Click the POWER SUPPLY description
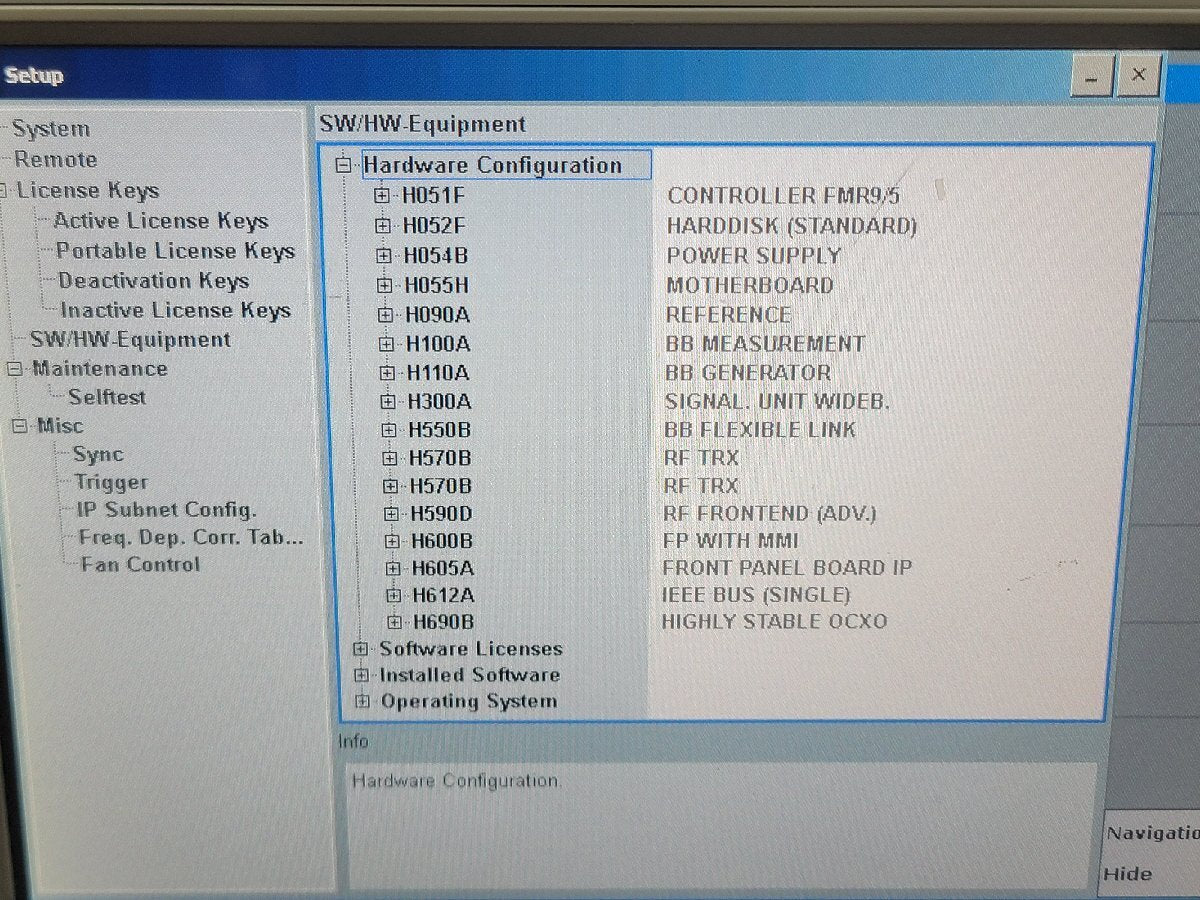Screen dimensions: 1200x900 [x=754, y=256]
